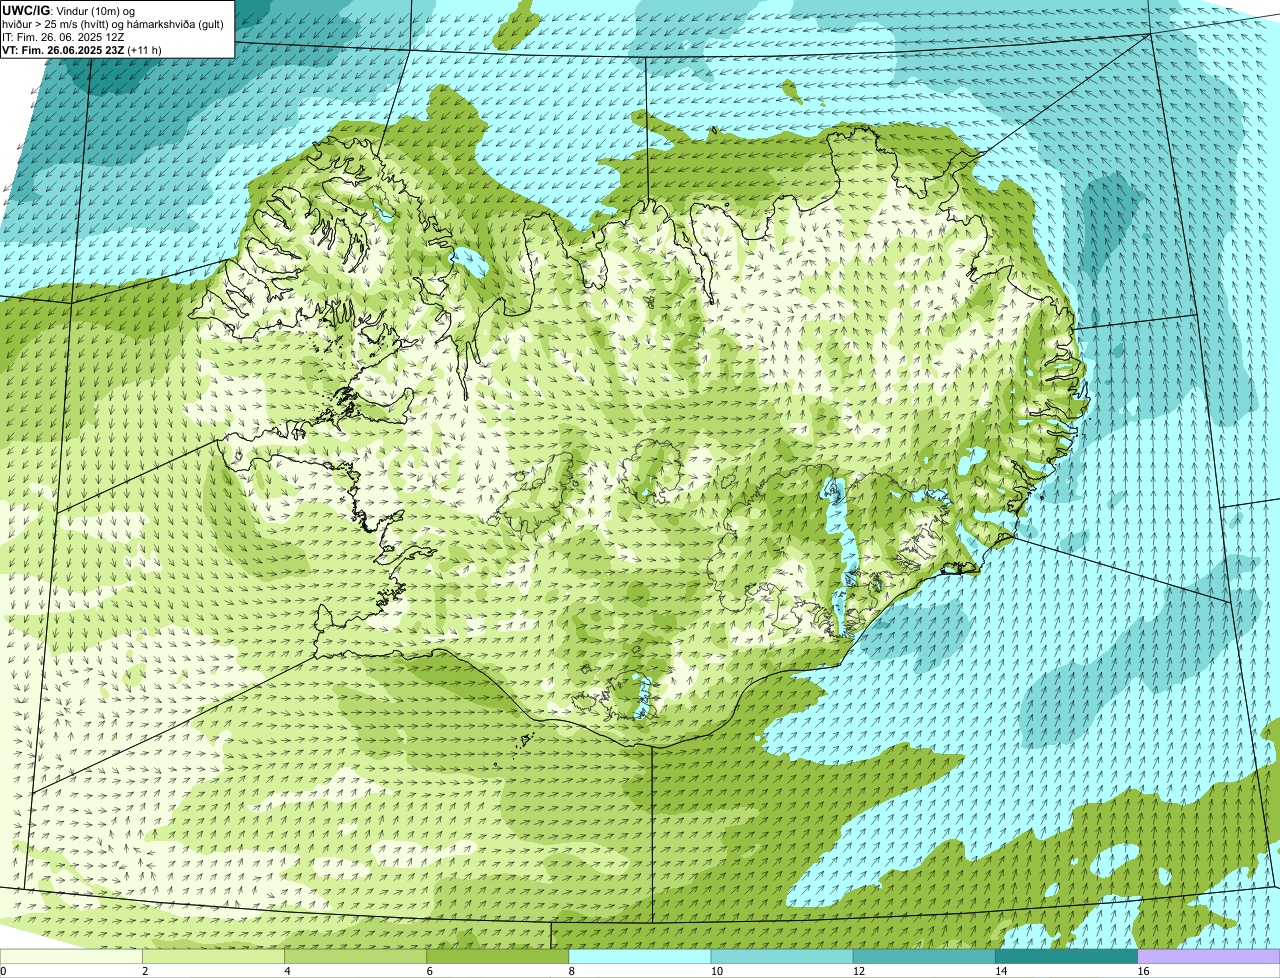Click the legend scale label "0"
The width and height of the screenshot is (1280, 978).
click(x=3, y=971)
